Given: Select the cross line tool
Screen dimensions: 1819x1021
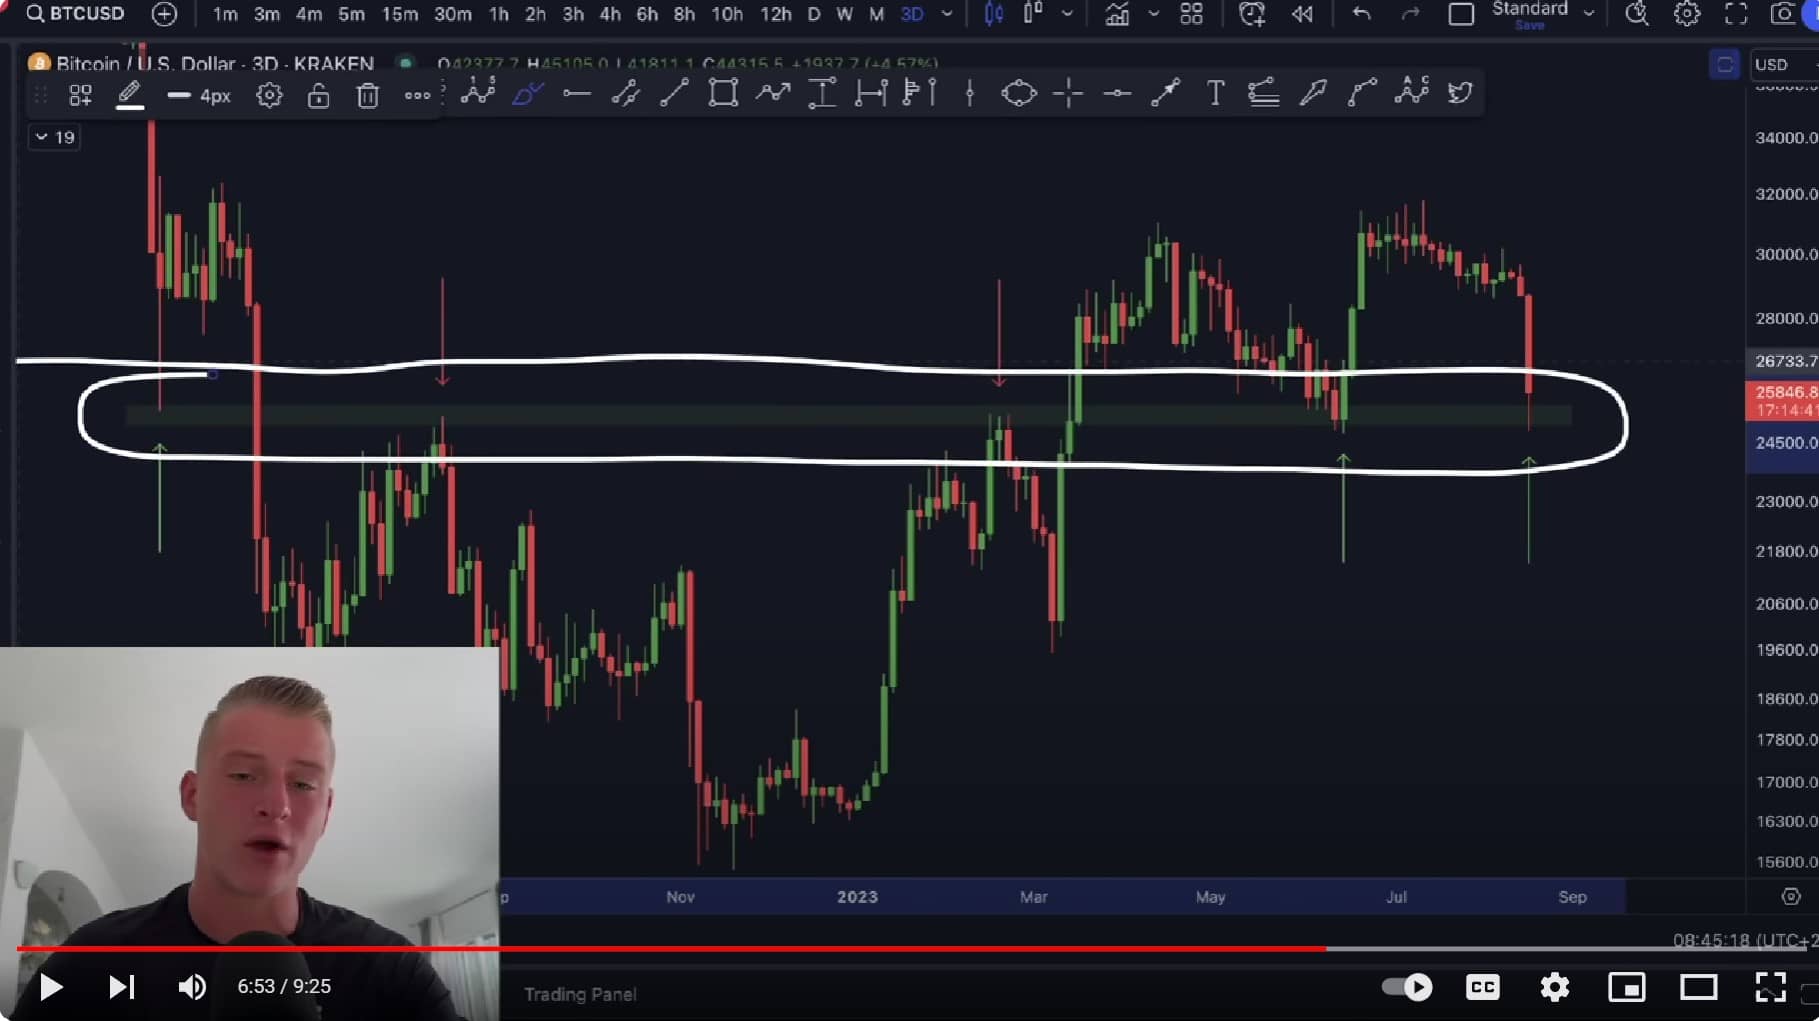Looking at the screenshot, I should coord(1068,94).
